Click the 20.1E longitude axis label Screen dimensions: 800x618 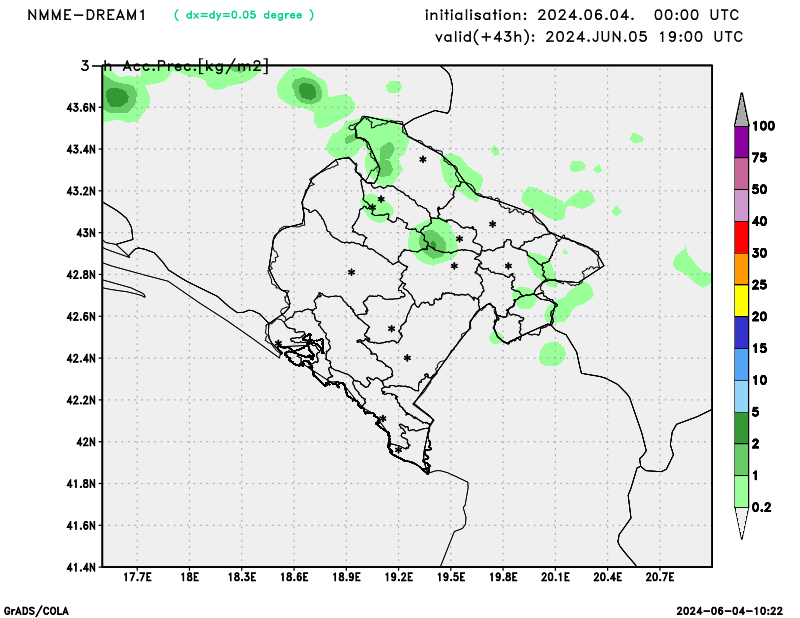555,577
